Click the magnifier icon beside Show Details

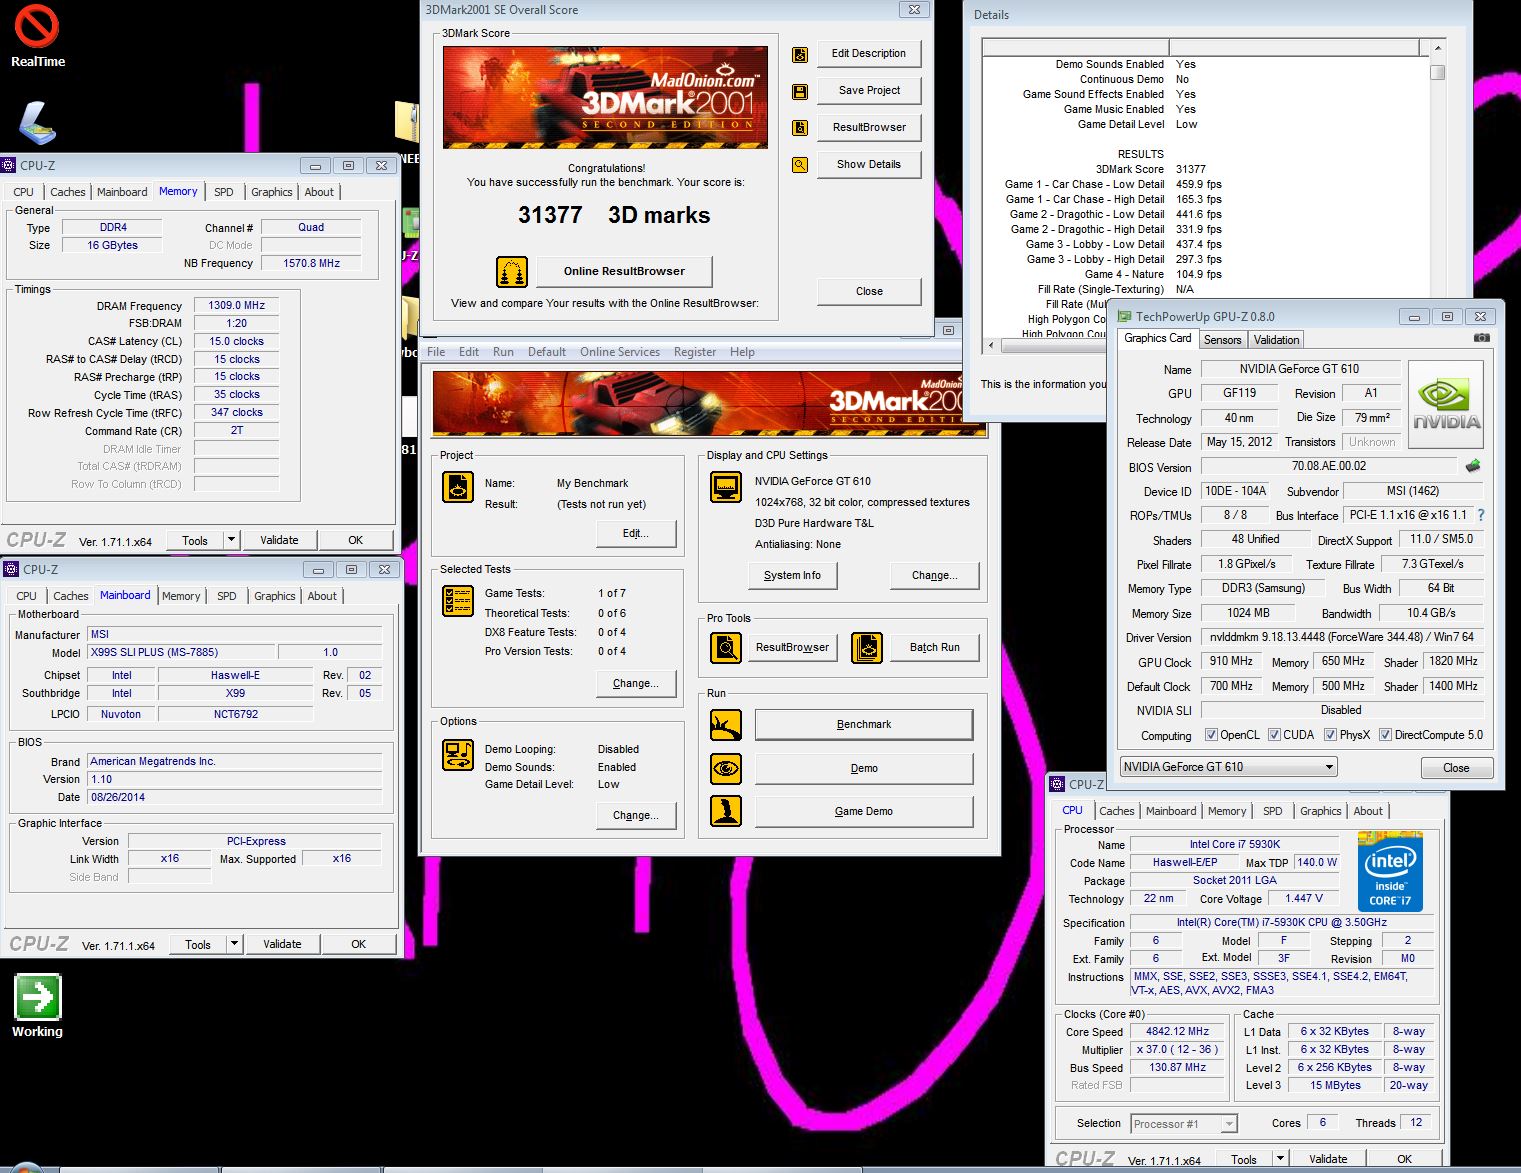(x=800, y=165)
